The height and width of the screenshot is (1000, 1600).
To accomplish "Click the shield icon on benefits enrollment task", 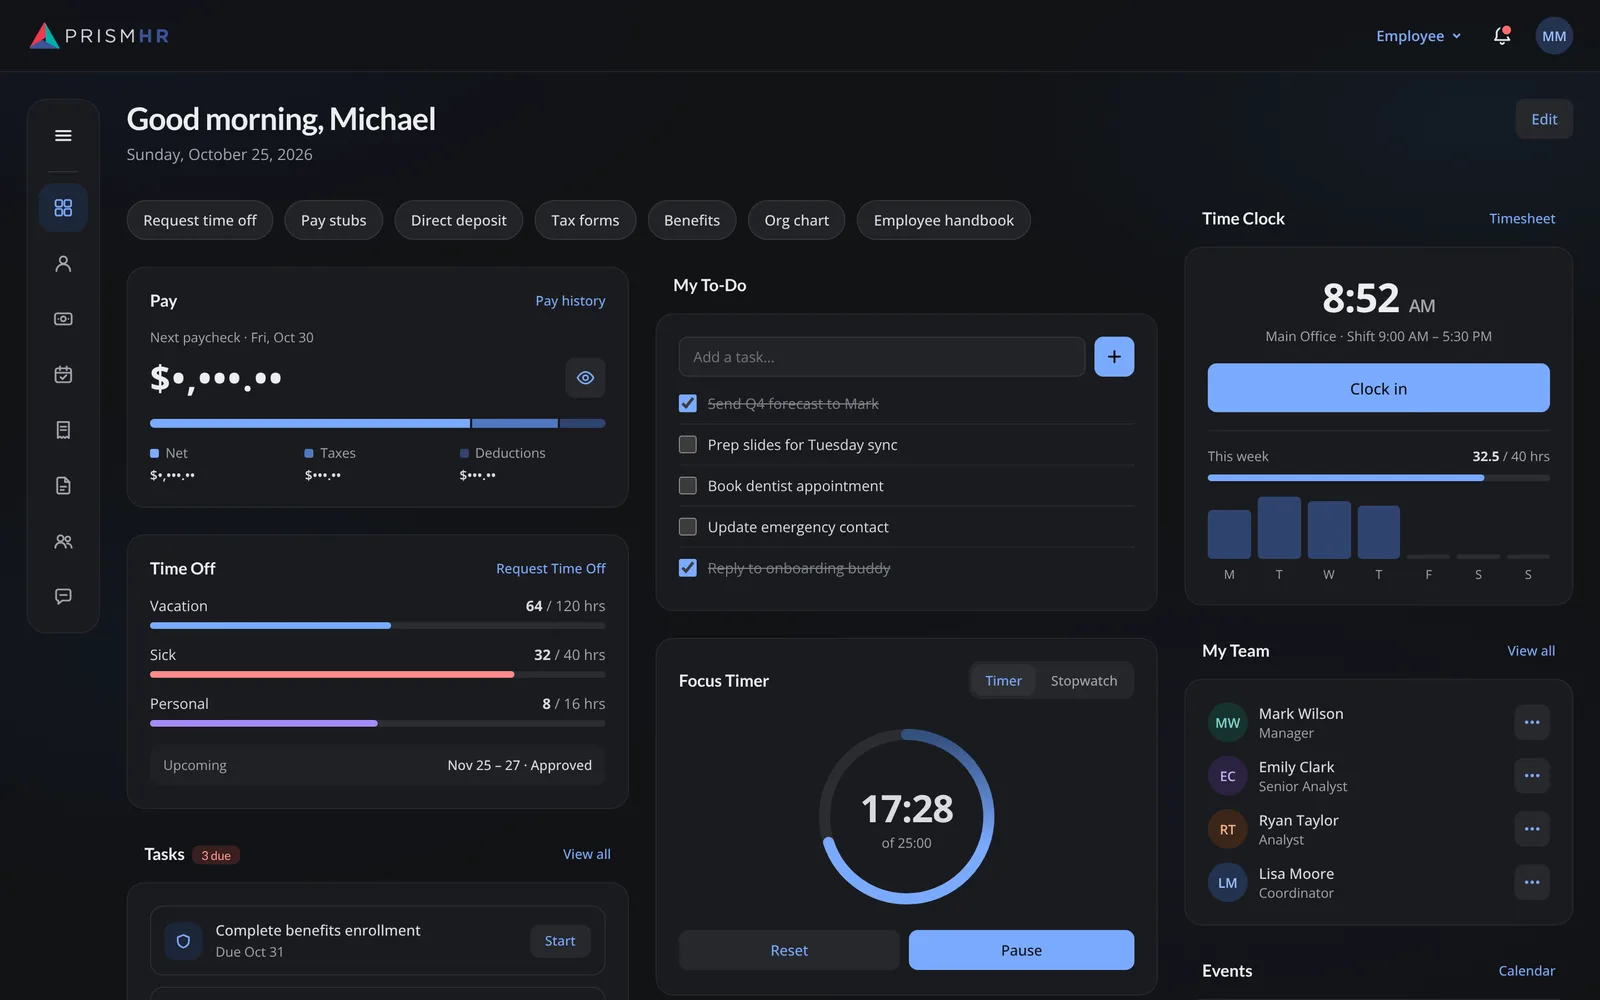I will 183,941.
